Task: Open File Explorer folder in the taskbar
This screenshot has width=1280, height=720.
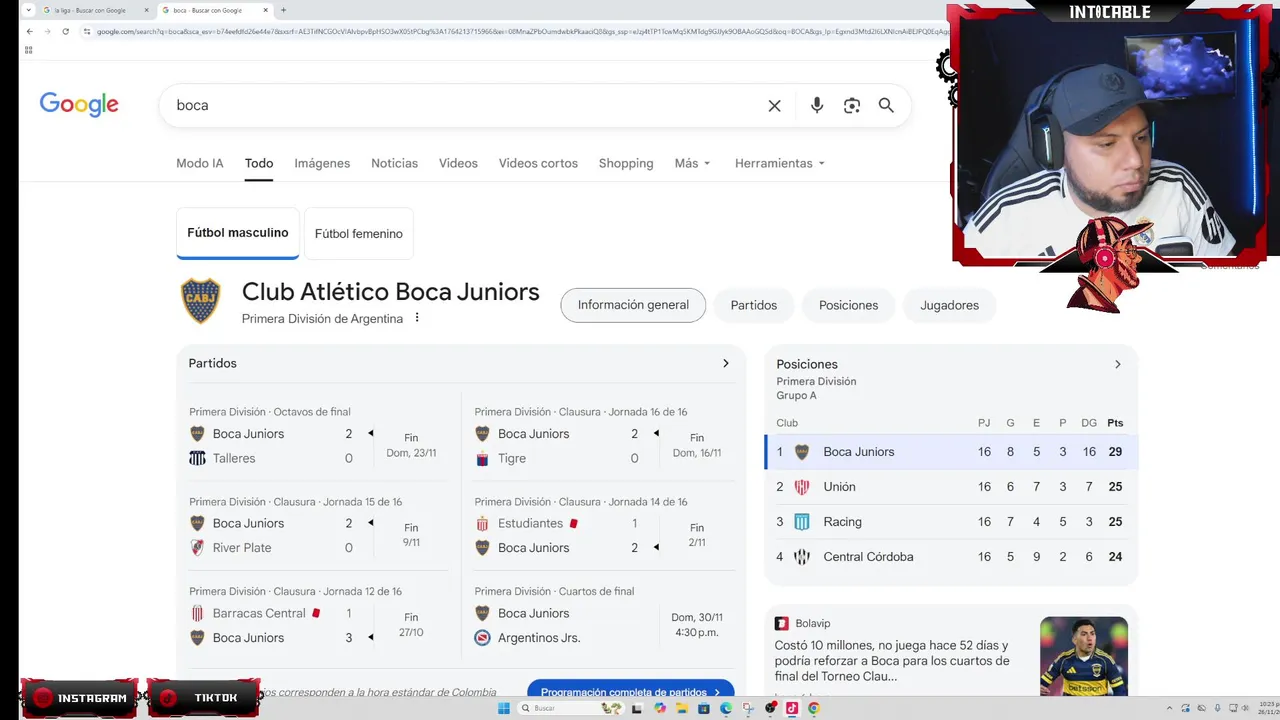Action: (682, 708)
